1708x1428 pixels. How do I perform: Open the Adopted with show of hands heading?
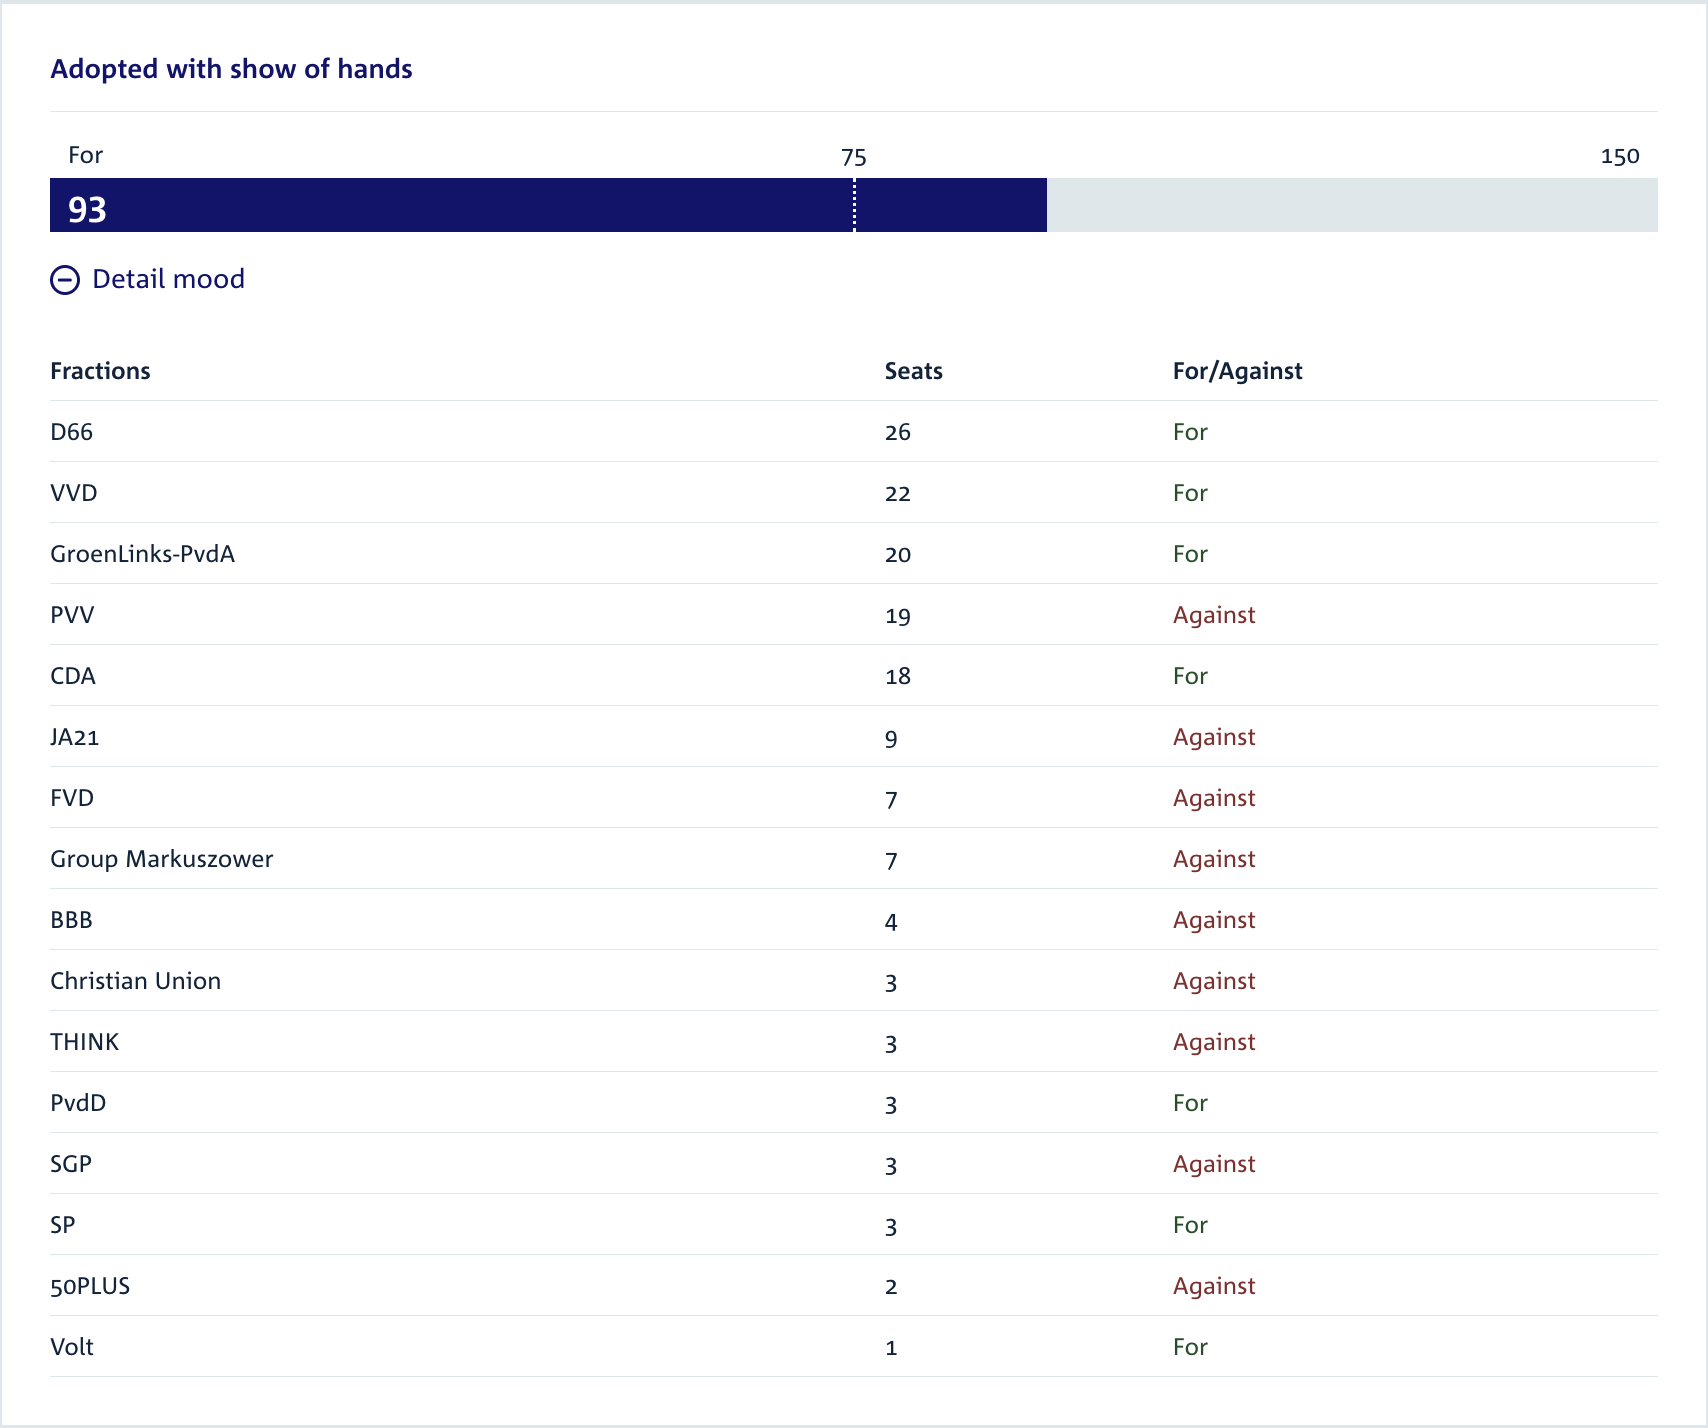point(232,68)
